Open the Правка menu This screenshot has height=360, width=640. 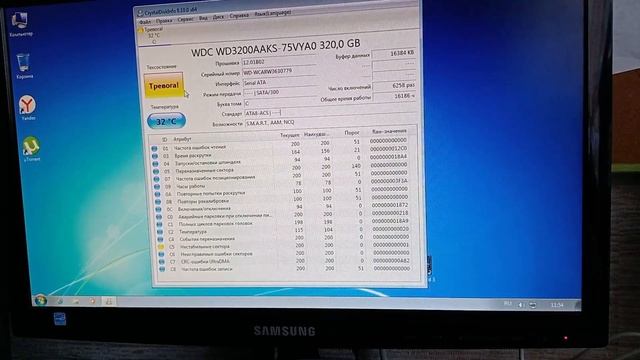[x=164, y=20]
